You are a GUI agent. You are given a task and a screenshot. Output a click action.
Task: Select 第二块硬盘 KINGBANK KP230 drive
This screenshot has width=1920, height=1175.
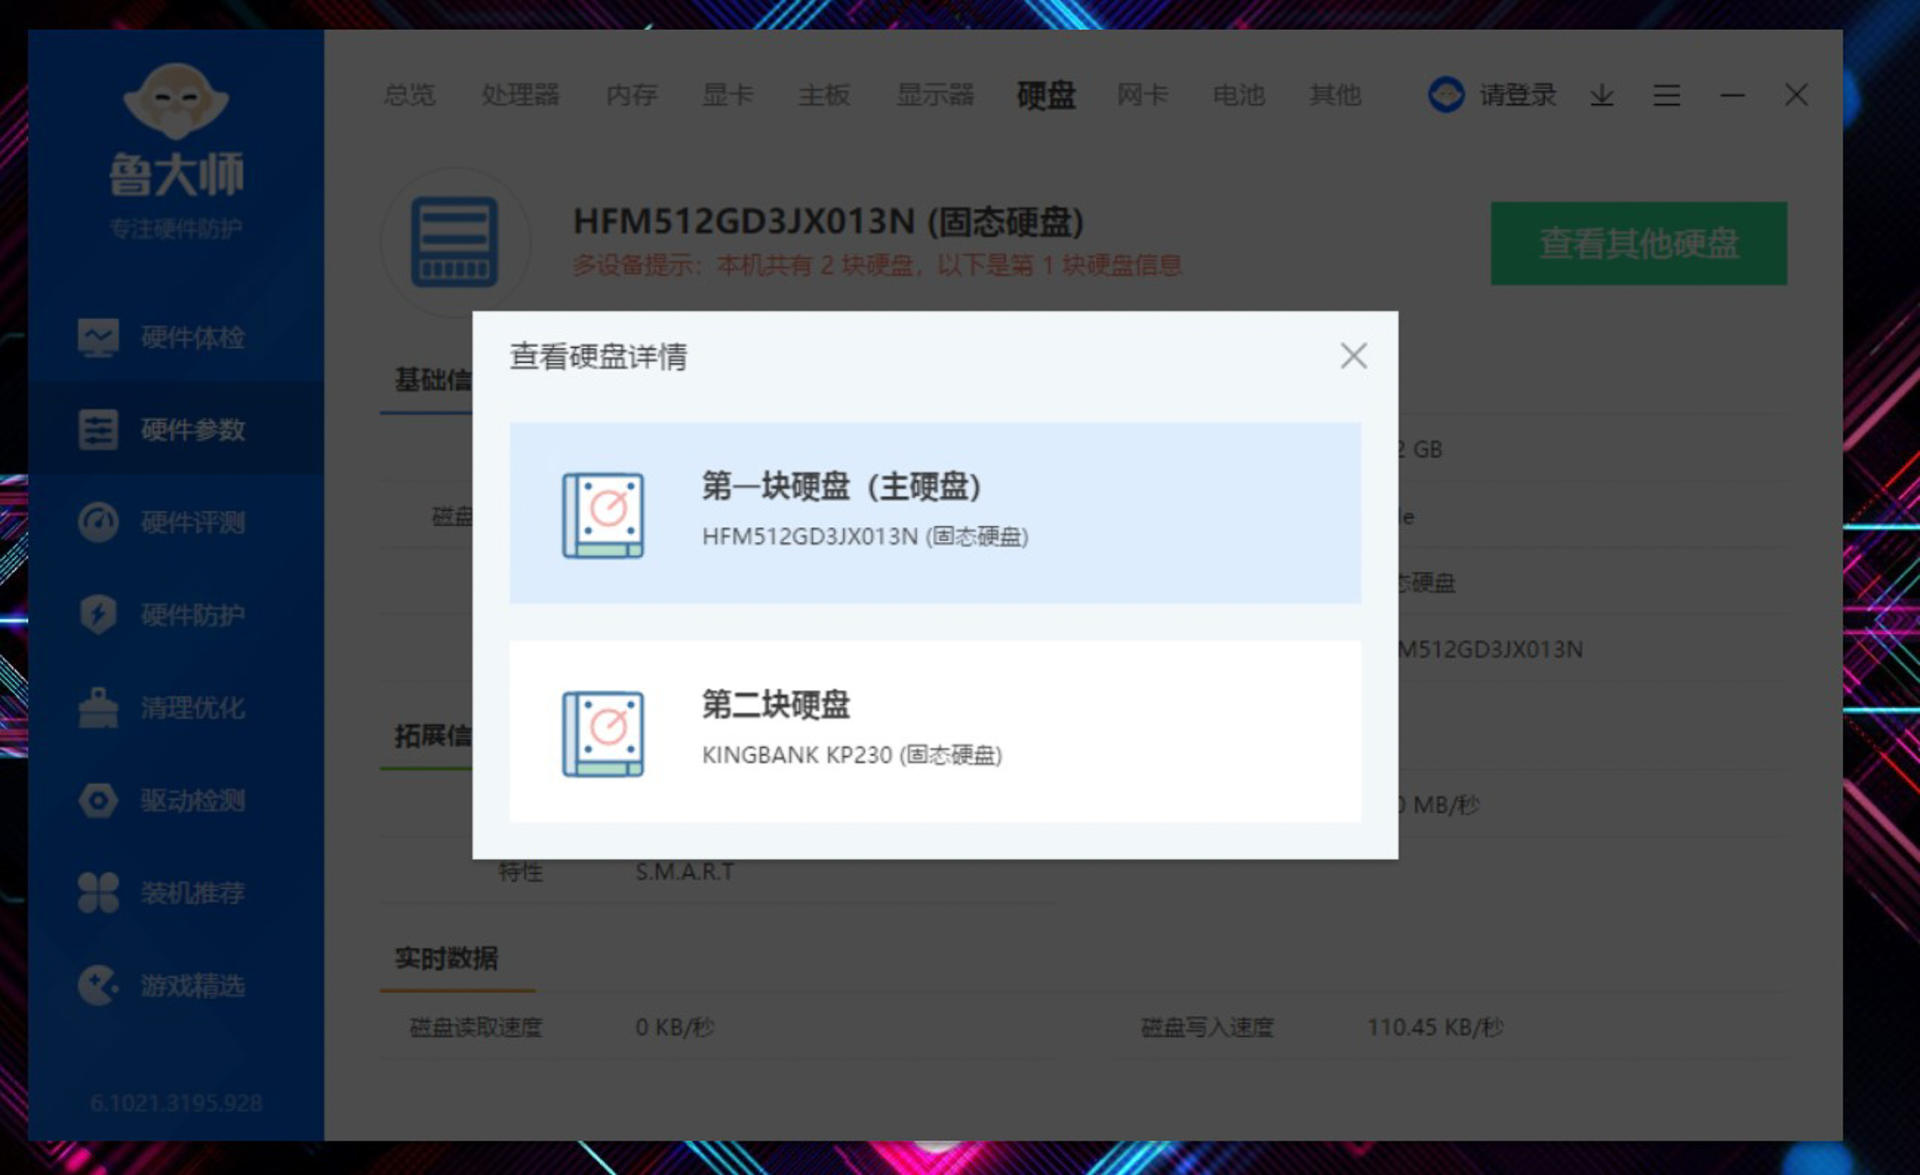[x=934, y=728]
